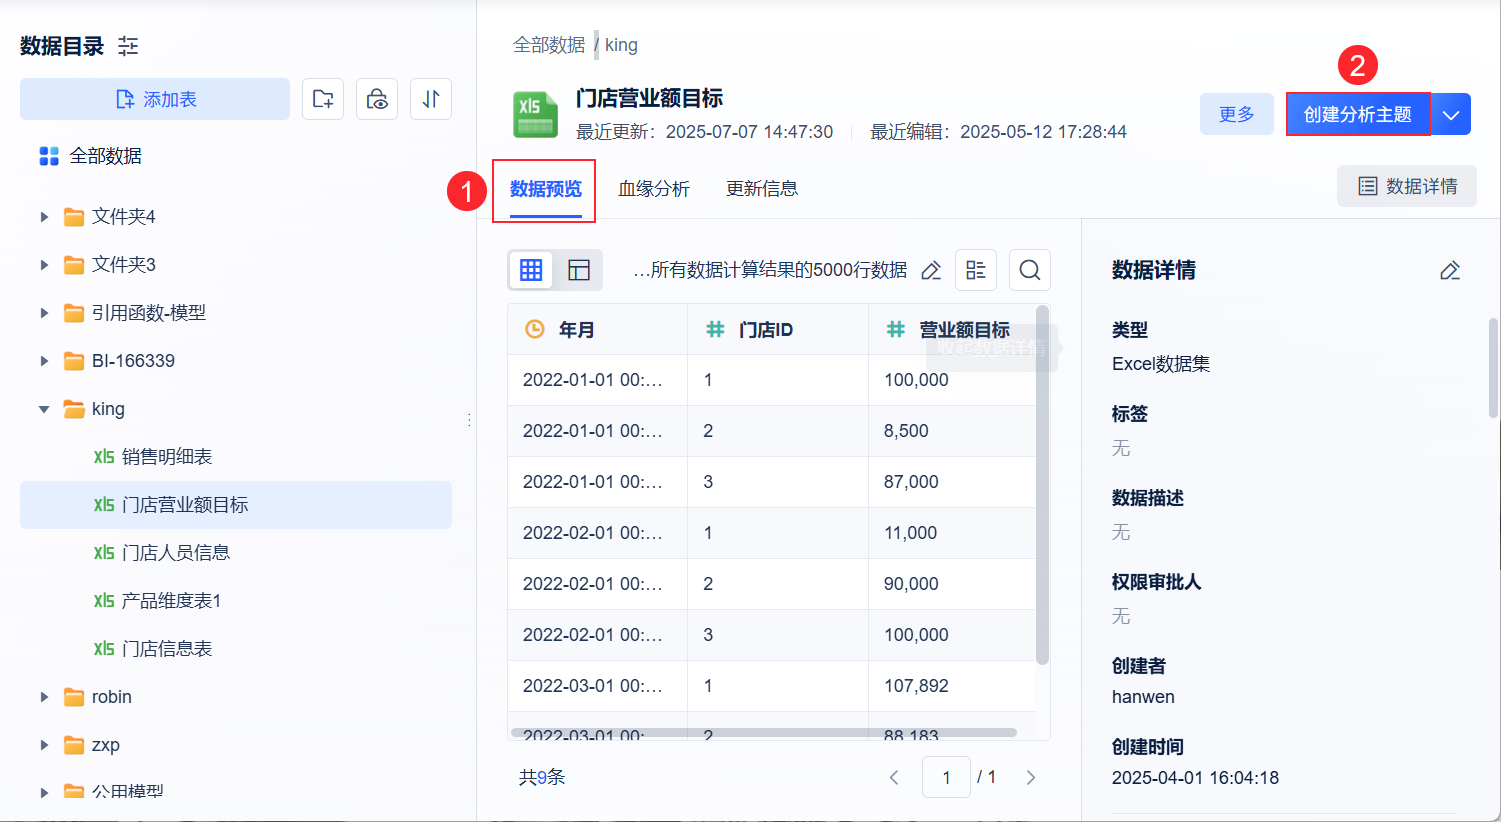
Task: Switch to field layout view
Action: [579, 270]
